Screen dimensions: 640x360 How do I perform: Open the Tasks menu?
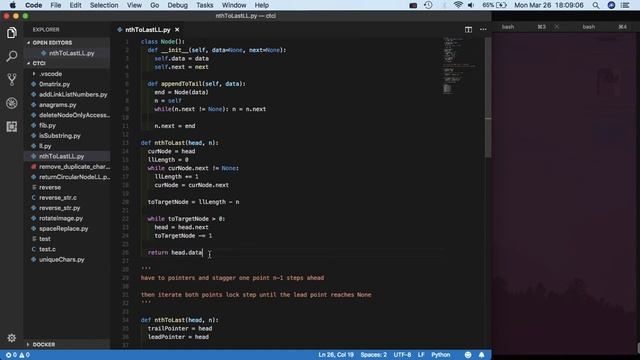point(204,5)
